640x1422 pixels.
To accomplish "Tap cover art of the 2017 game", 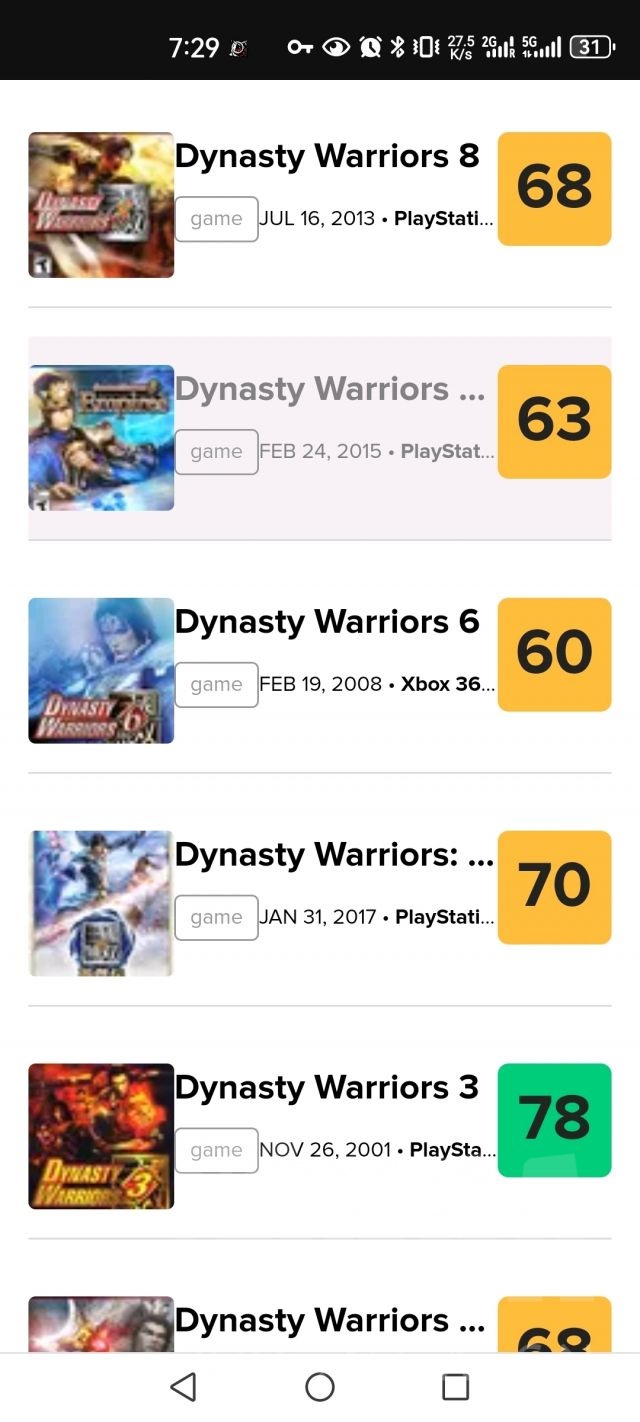I will (101, 904).
